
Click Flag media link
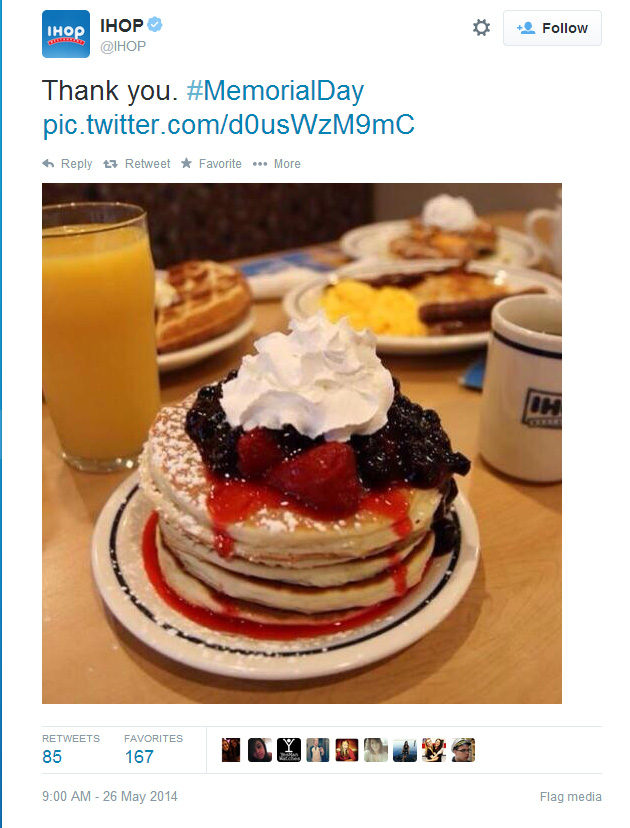[570, 796]
